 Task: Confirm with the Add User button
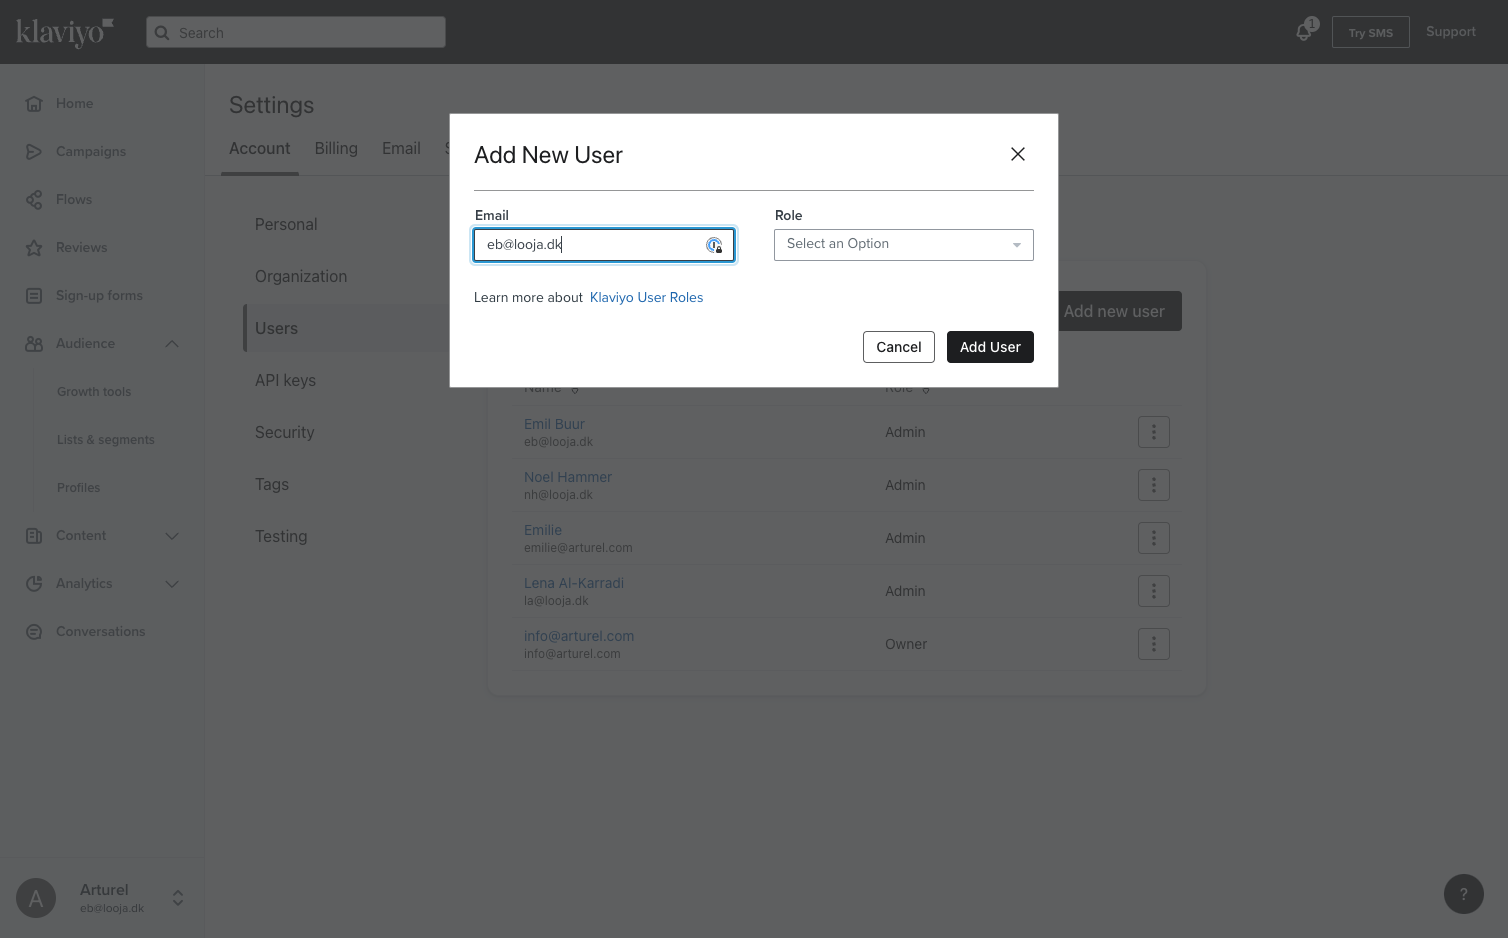coord(990,347)
